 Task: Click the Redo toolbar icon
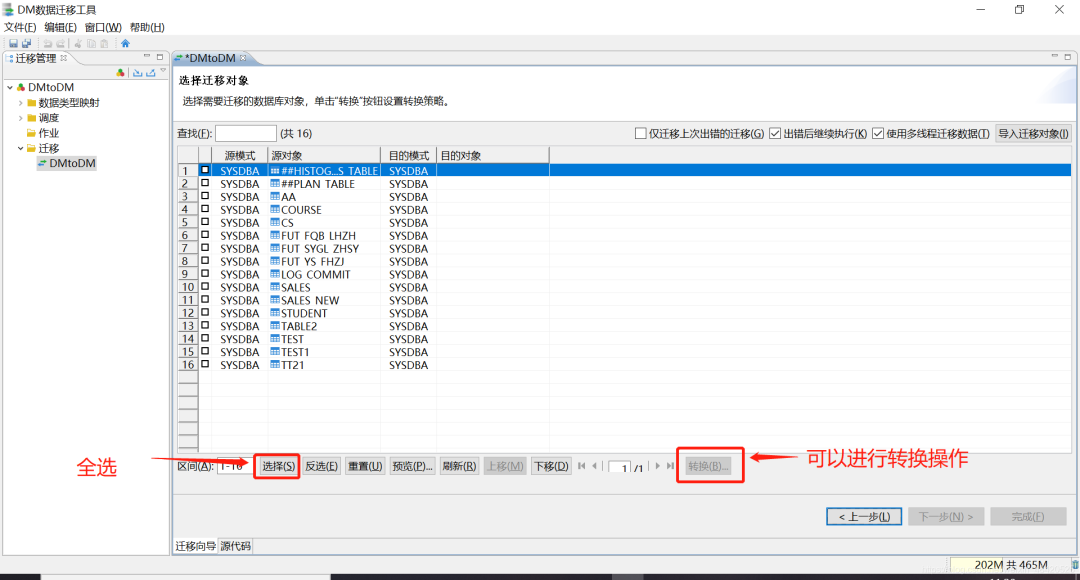click(x=61, y=43)
